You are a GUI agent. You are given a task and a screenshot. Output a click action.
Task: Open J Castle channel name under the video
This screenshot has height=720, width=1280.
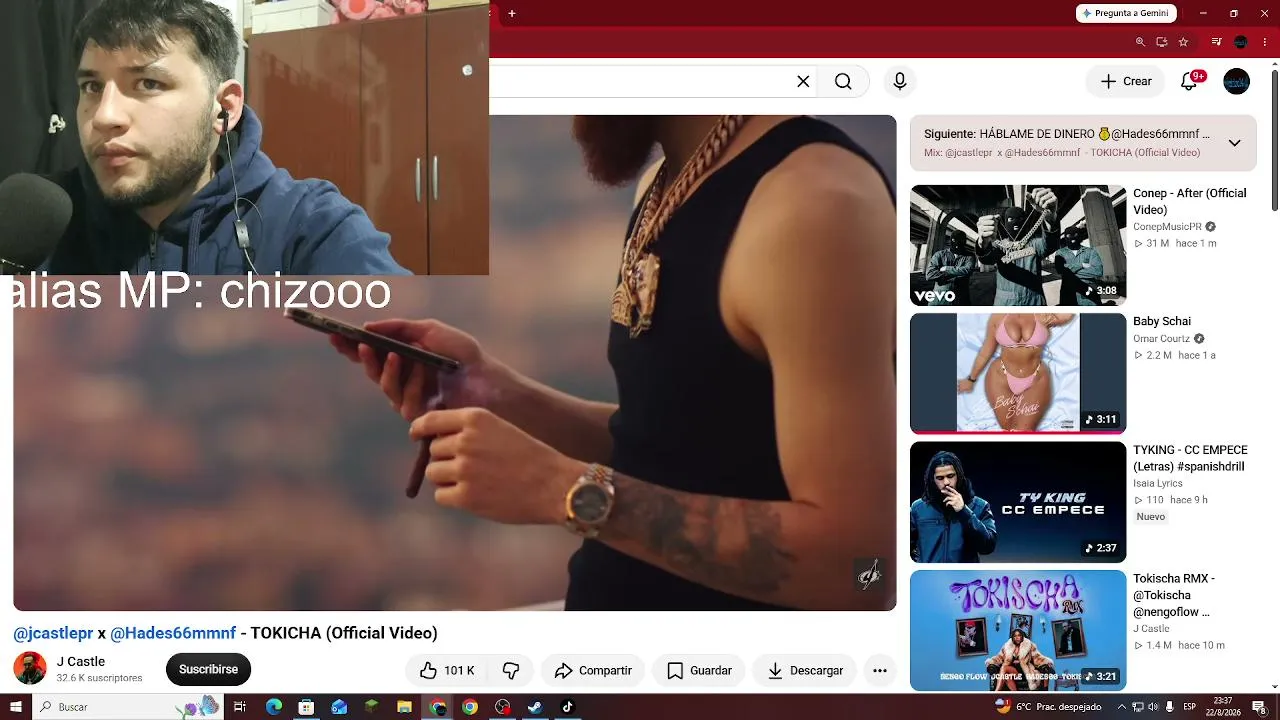coord(81,661)
